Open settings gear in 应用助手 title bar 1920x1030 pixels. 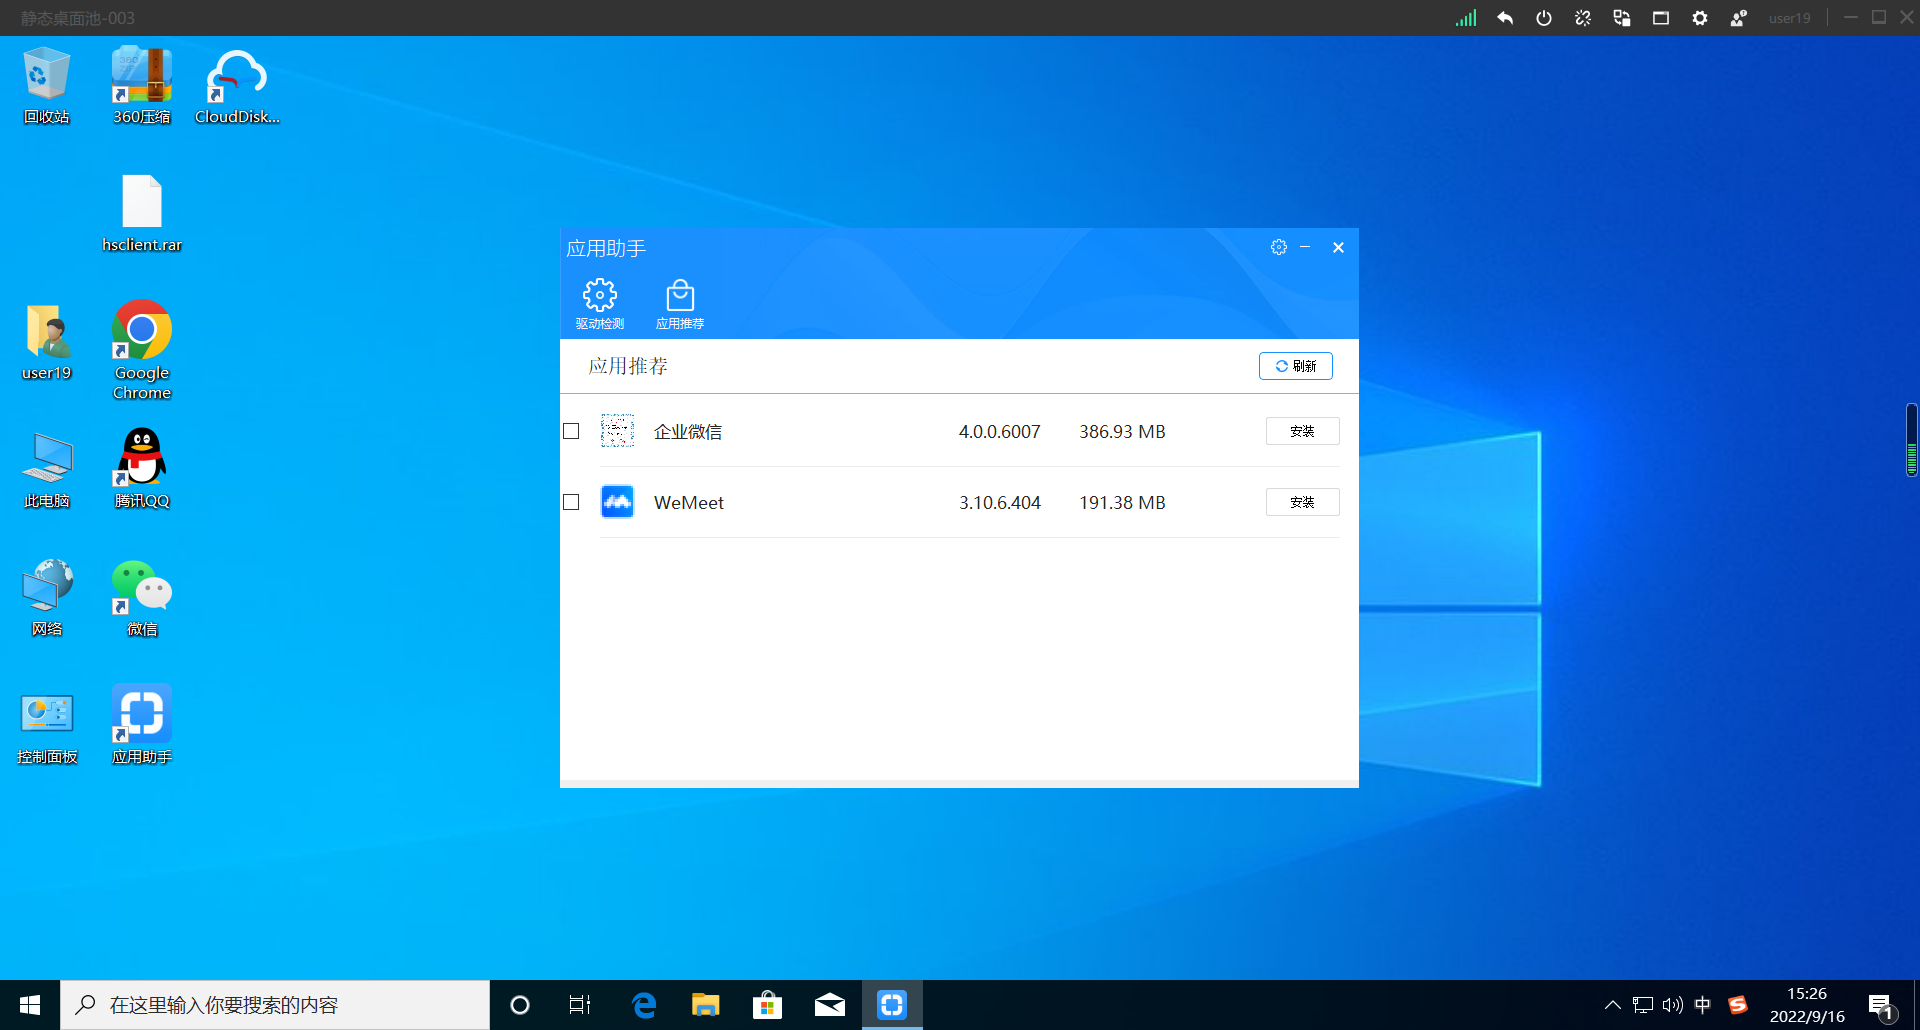pos(1278,247)
